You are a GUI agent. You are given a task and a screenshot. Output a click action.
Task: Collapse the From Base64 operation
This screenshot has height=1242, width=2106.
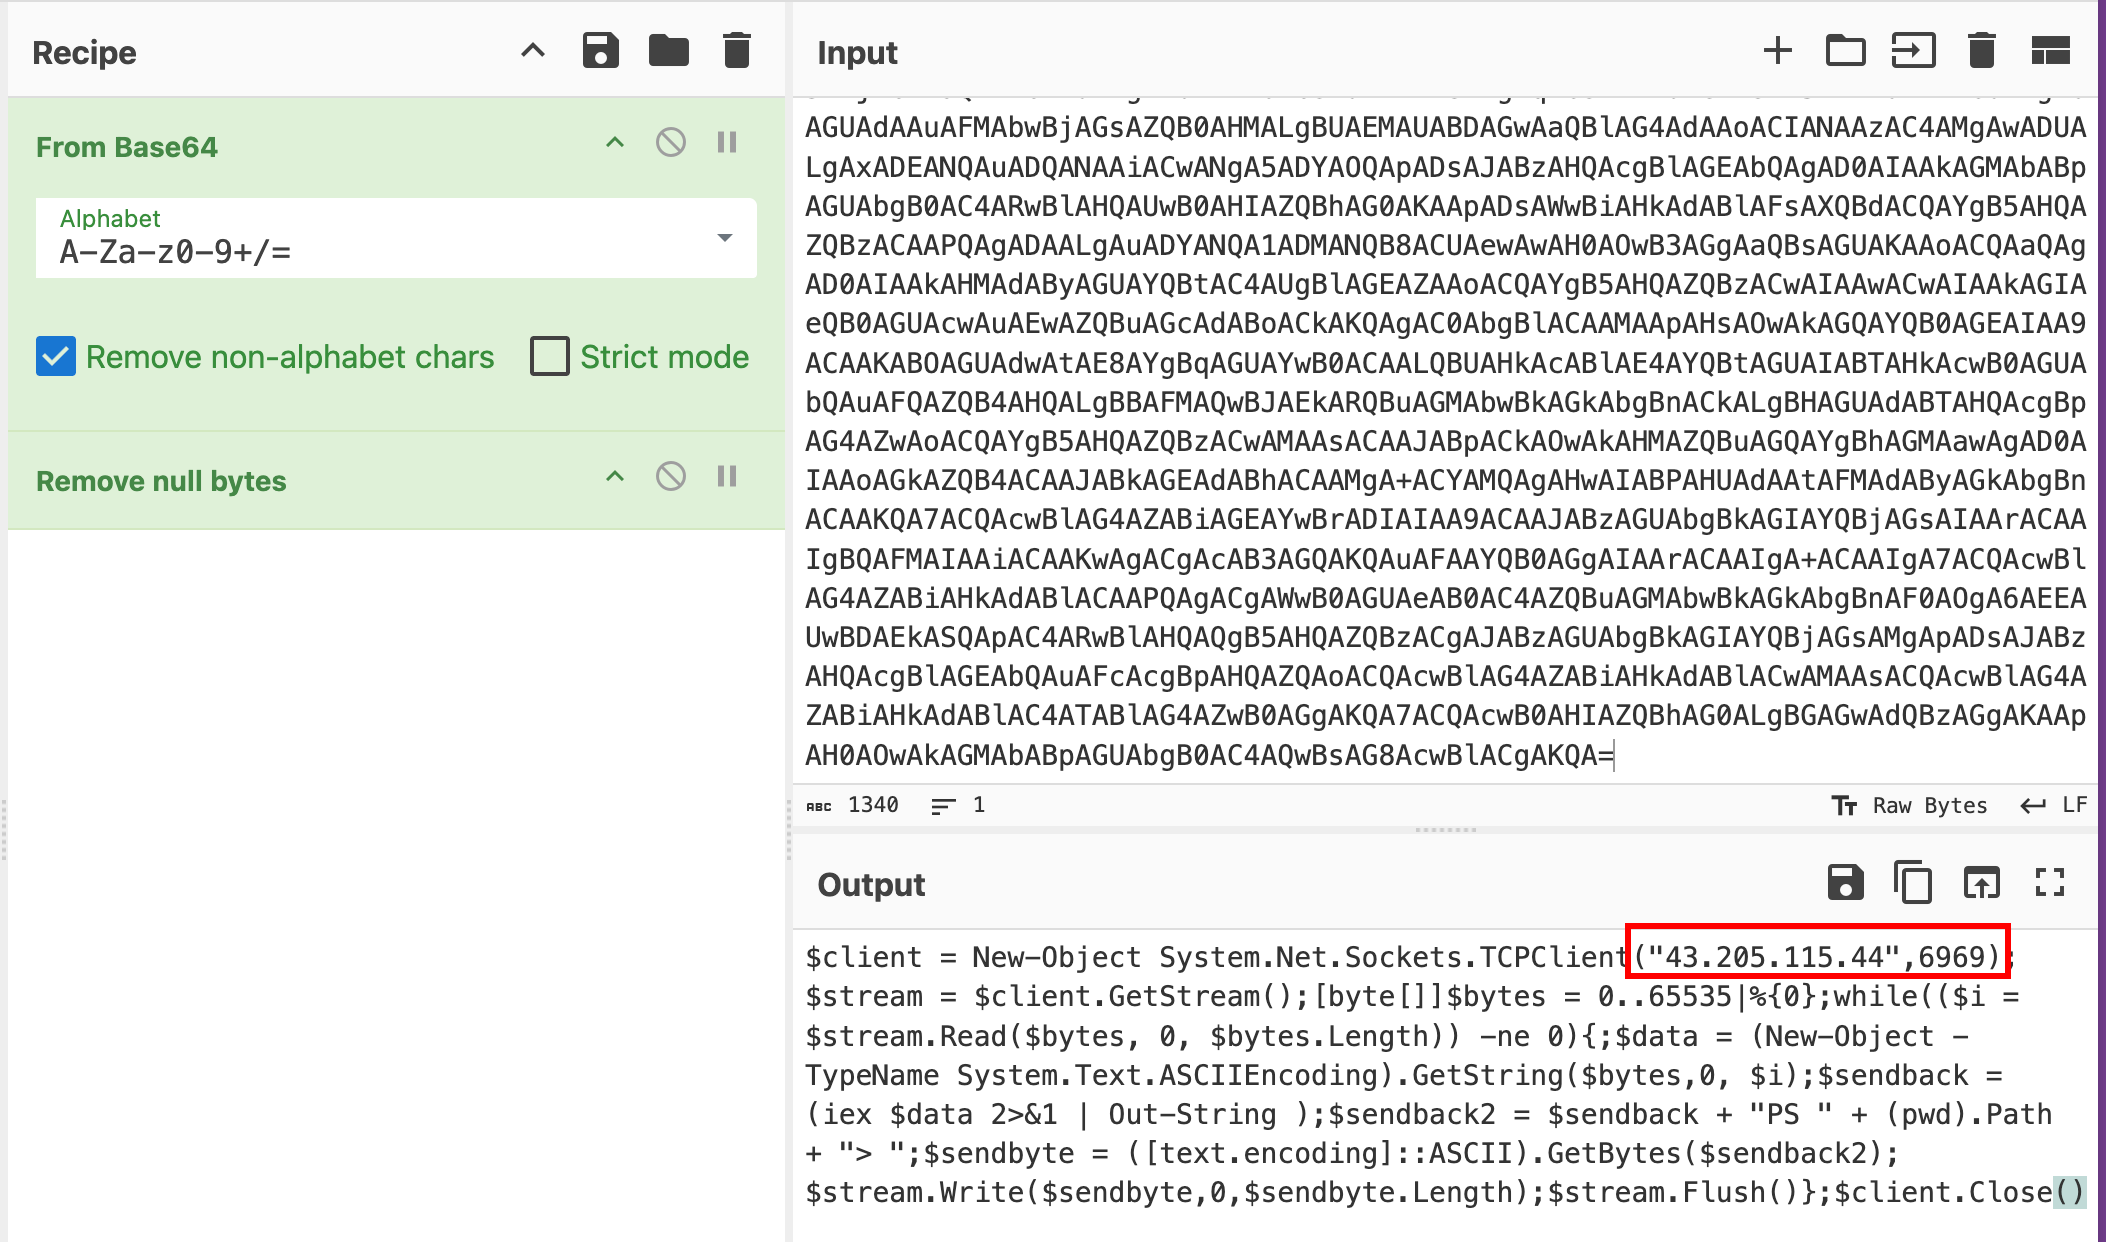point(615,143)
